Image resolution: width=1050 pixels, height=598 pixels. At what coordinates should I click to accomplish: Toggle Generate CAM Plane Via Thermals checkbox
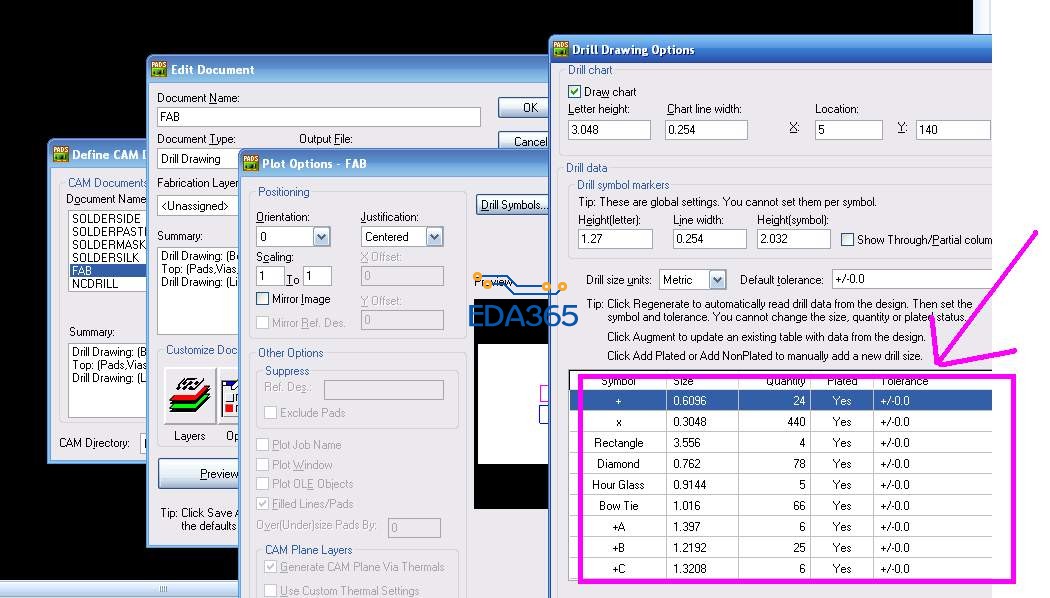[x=271, y=567]
